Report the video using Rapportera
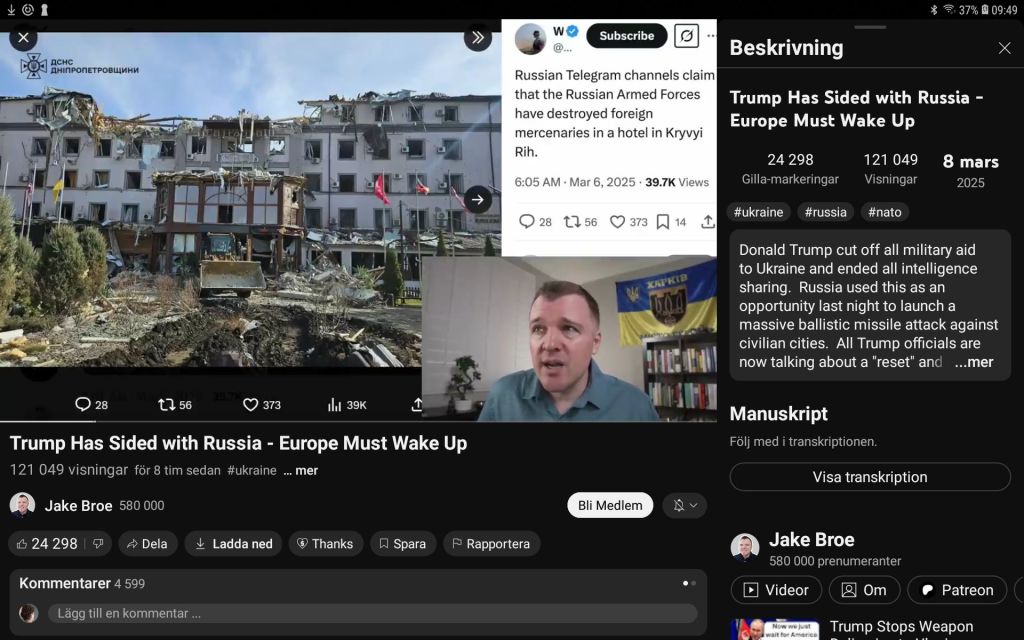Image resolution: width=1024 pixels, height=640 pixels. [x=491, y=544]
